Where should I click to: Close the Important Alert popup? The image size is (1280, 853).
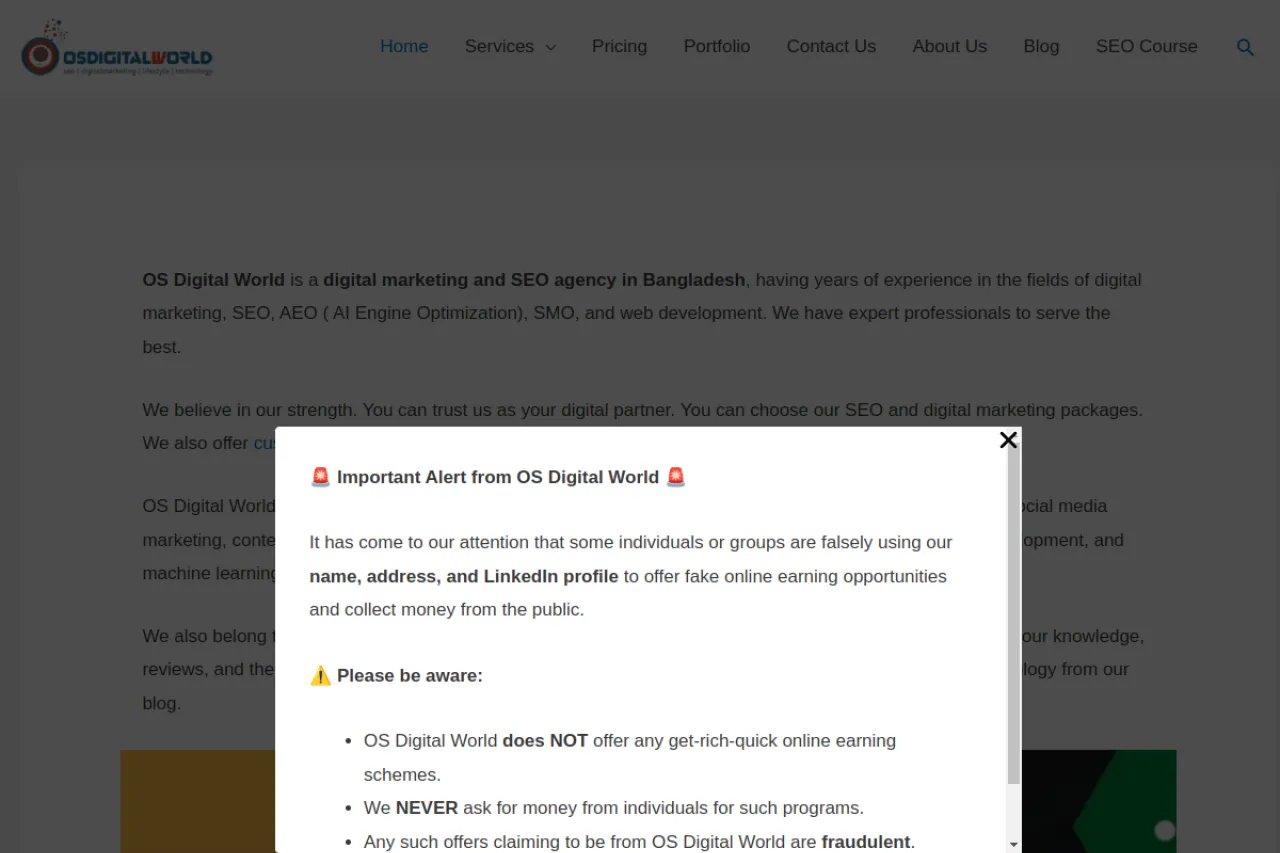1008,440
